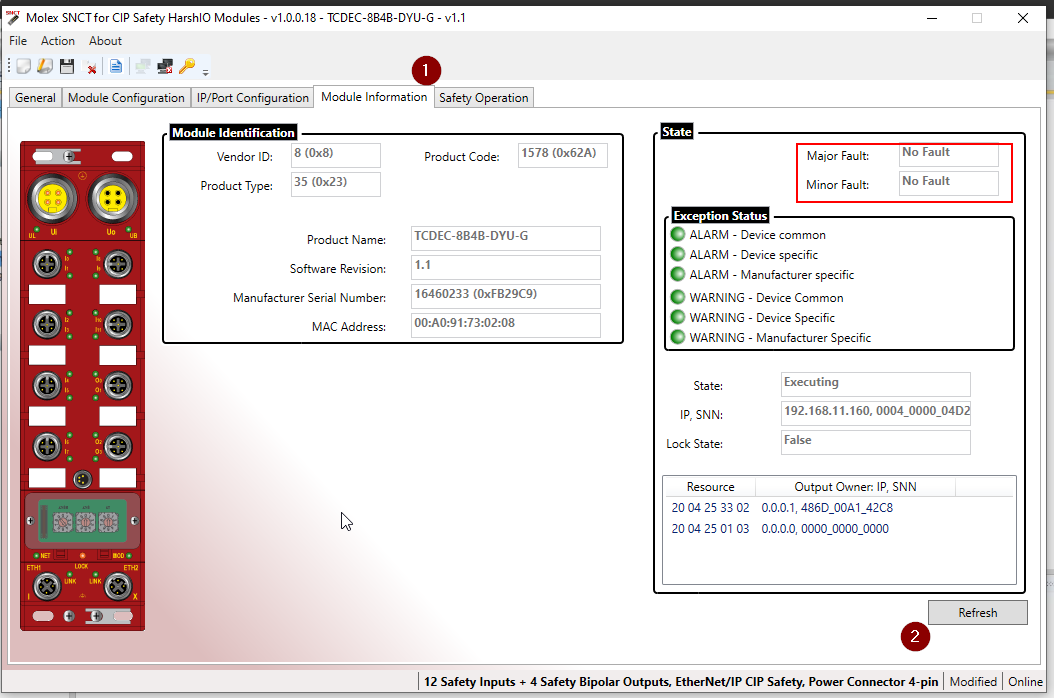Click the Product Code field
This screenshot has width=1054, height=698.
click(563, 155)
